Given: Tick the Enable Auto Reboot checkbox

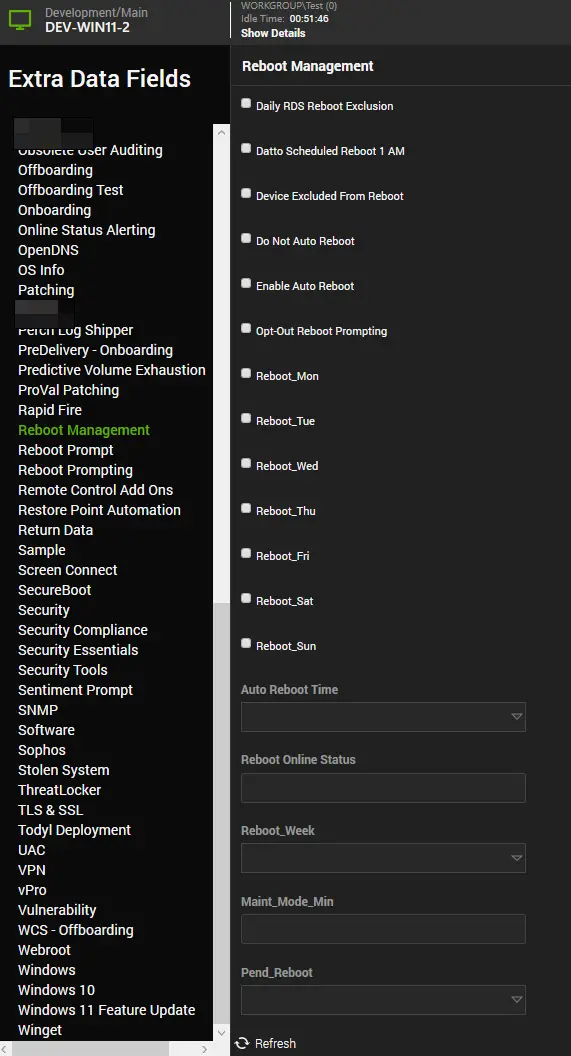Looking at the screenshot, I should pyautogui.click(x=246, y=284).
